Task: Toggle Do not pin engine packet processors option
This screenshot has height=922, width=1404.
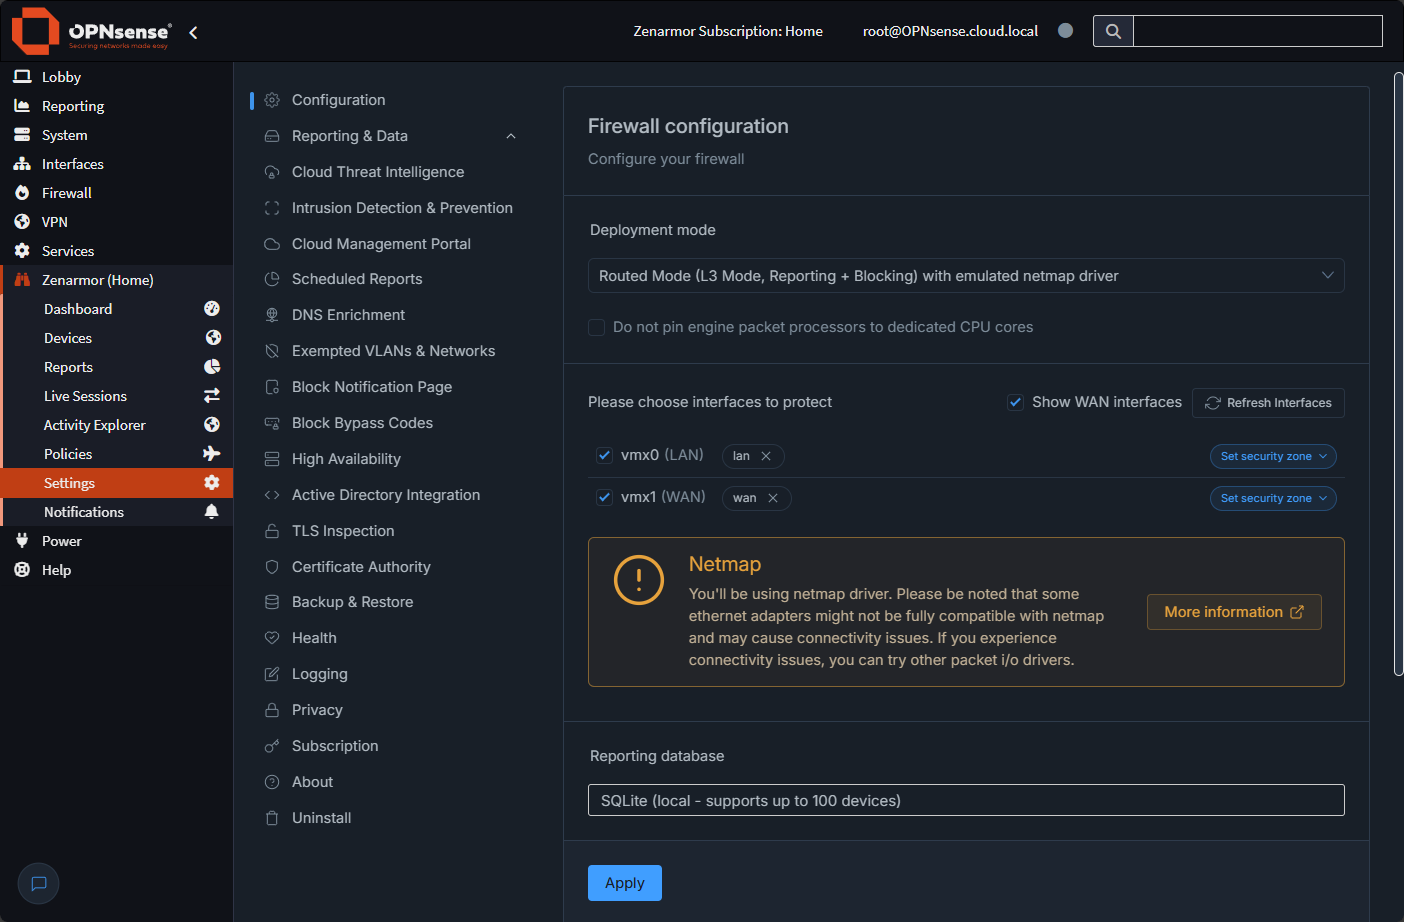Action: tap(596, 327)
